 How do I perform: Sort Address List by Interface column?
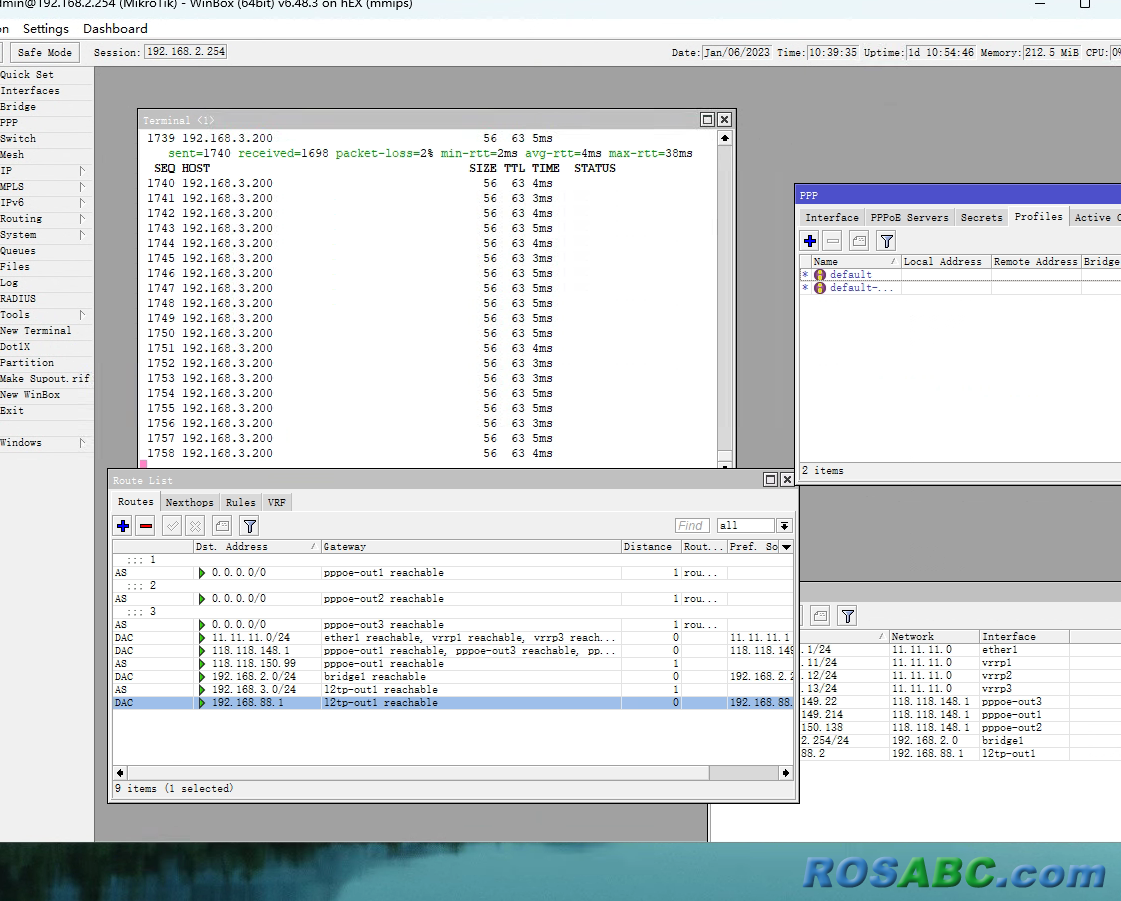tap(1024, 636)
